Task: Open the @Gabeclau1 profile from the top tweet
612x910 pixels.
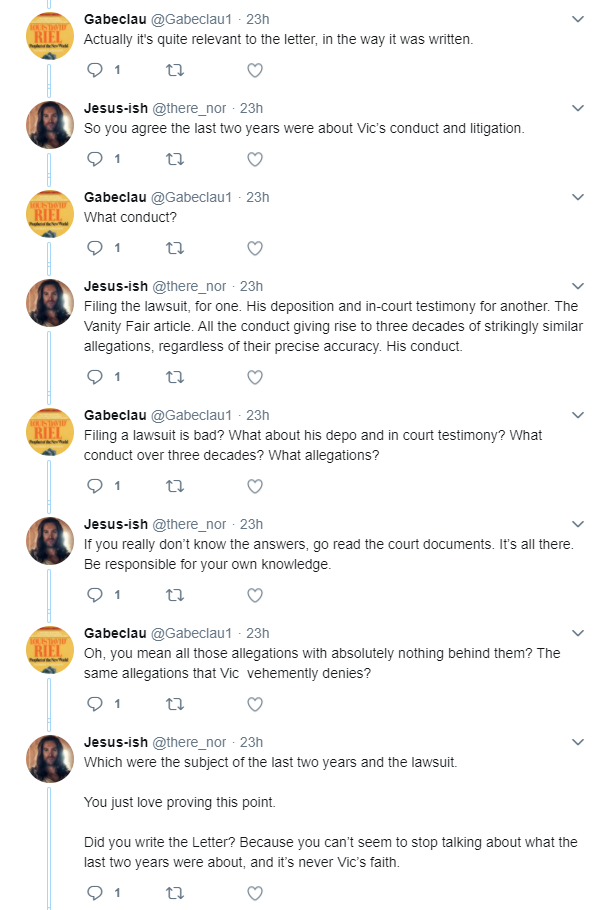Action: pos(191,19)
